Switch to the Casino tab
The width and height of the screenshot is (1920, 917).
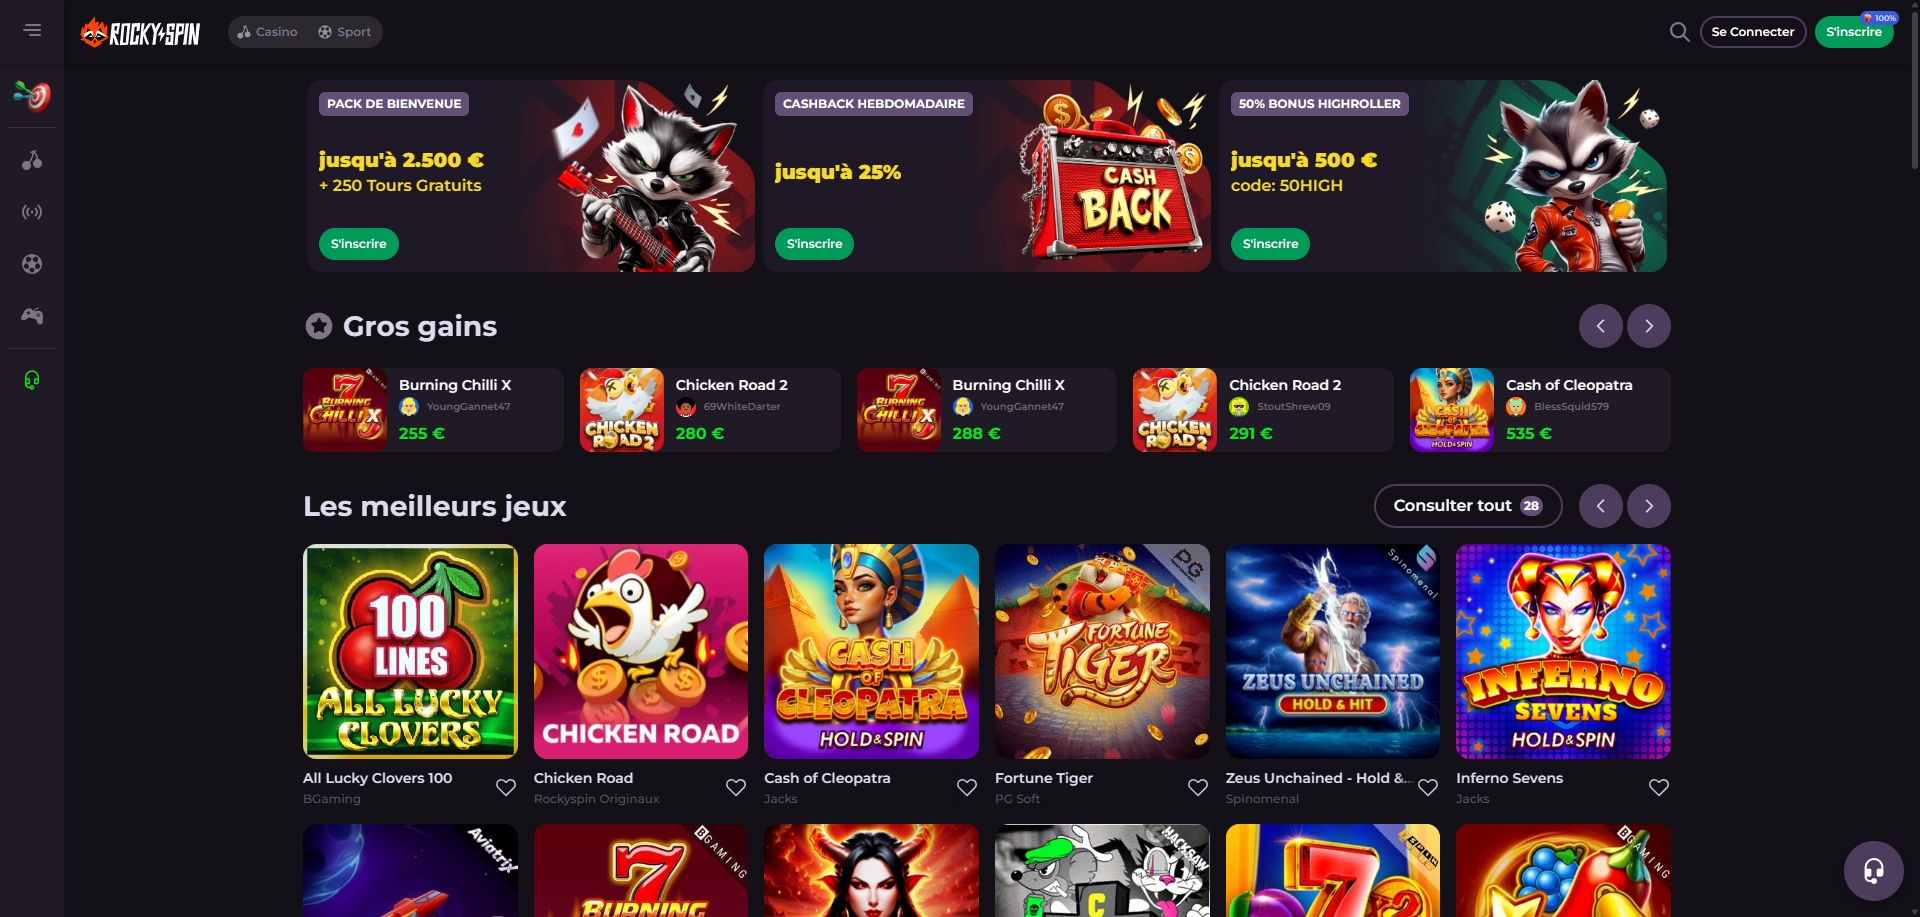coord(267,32)
